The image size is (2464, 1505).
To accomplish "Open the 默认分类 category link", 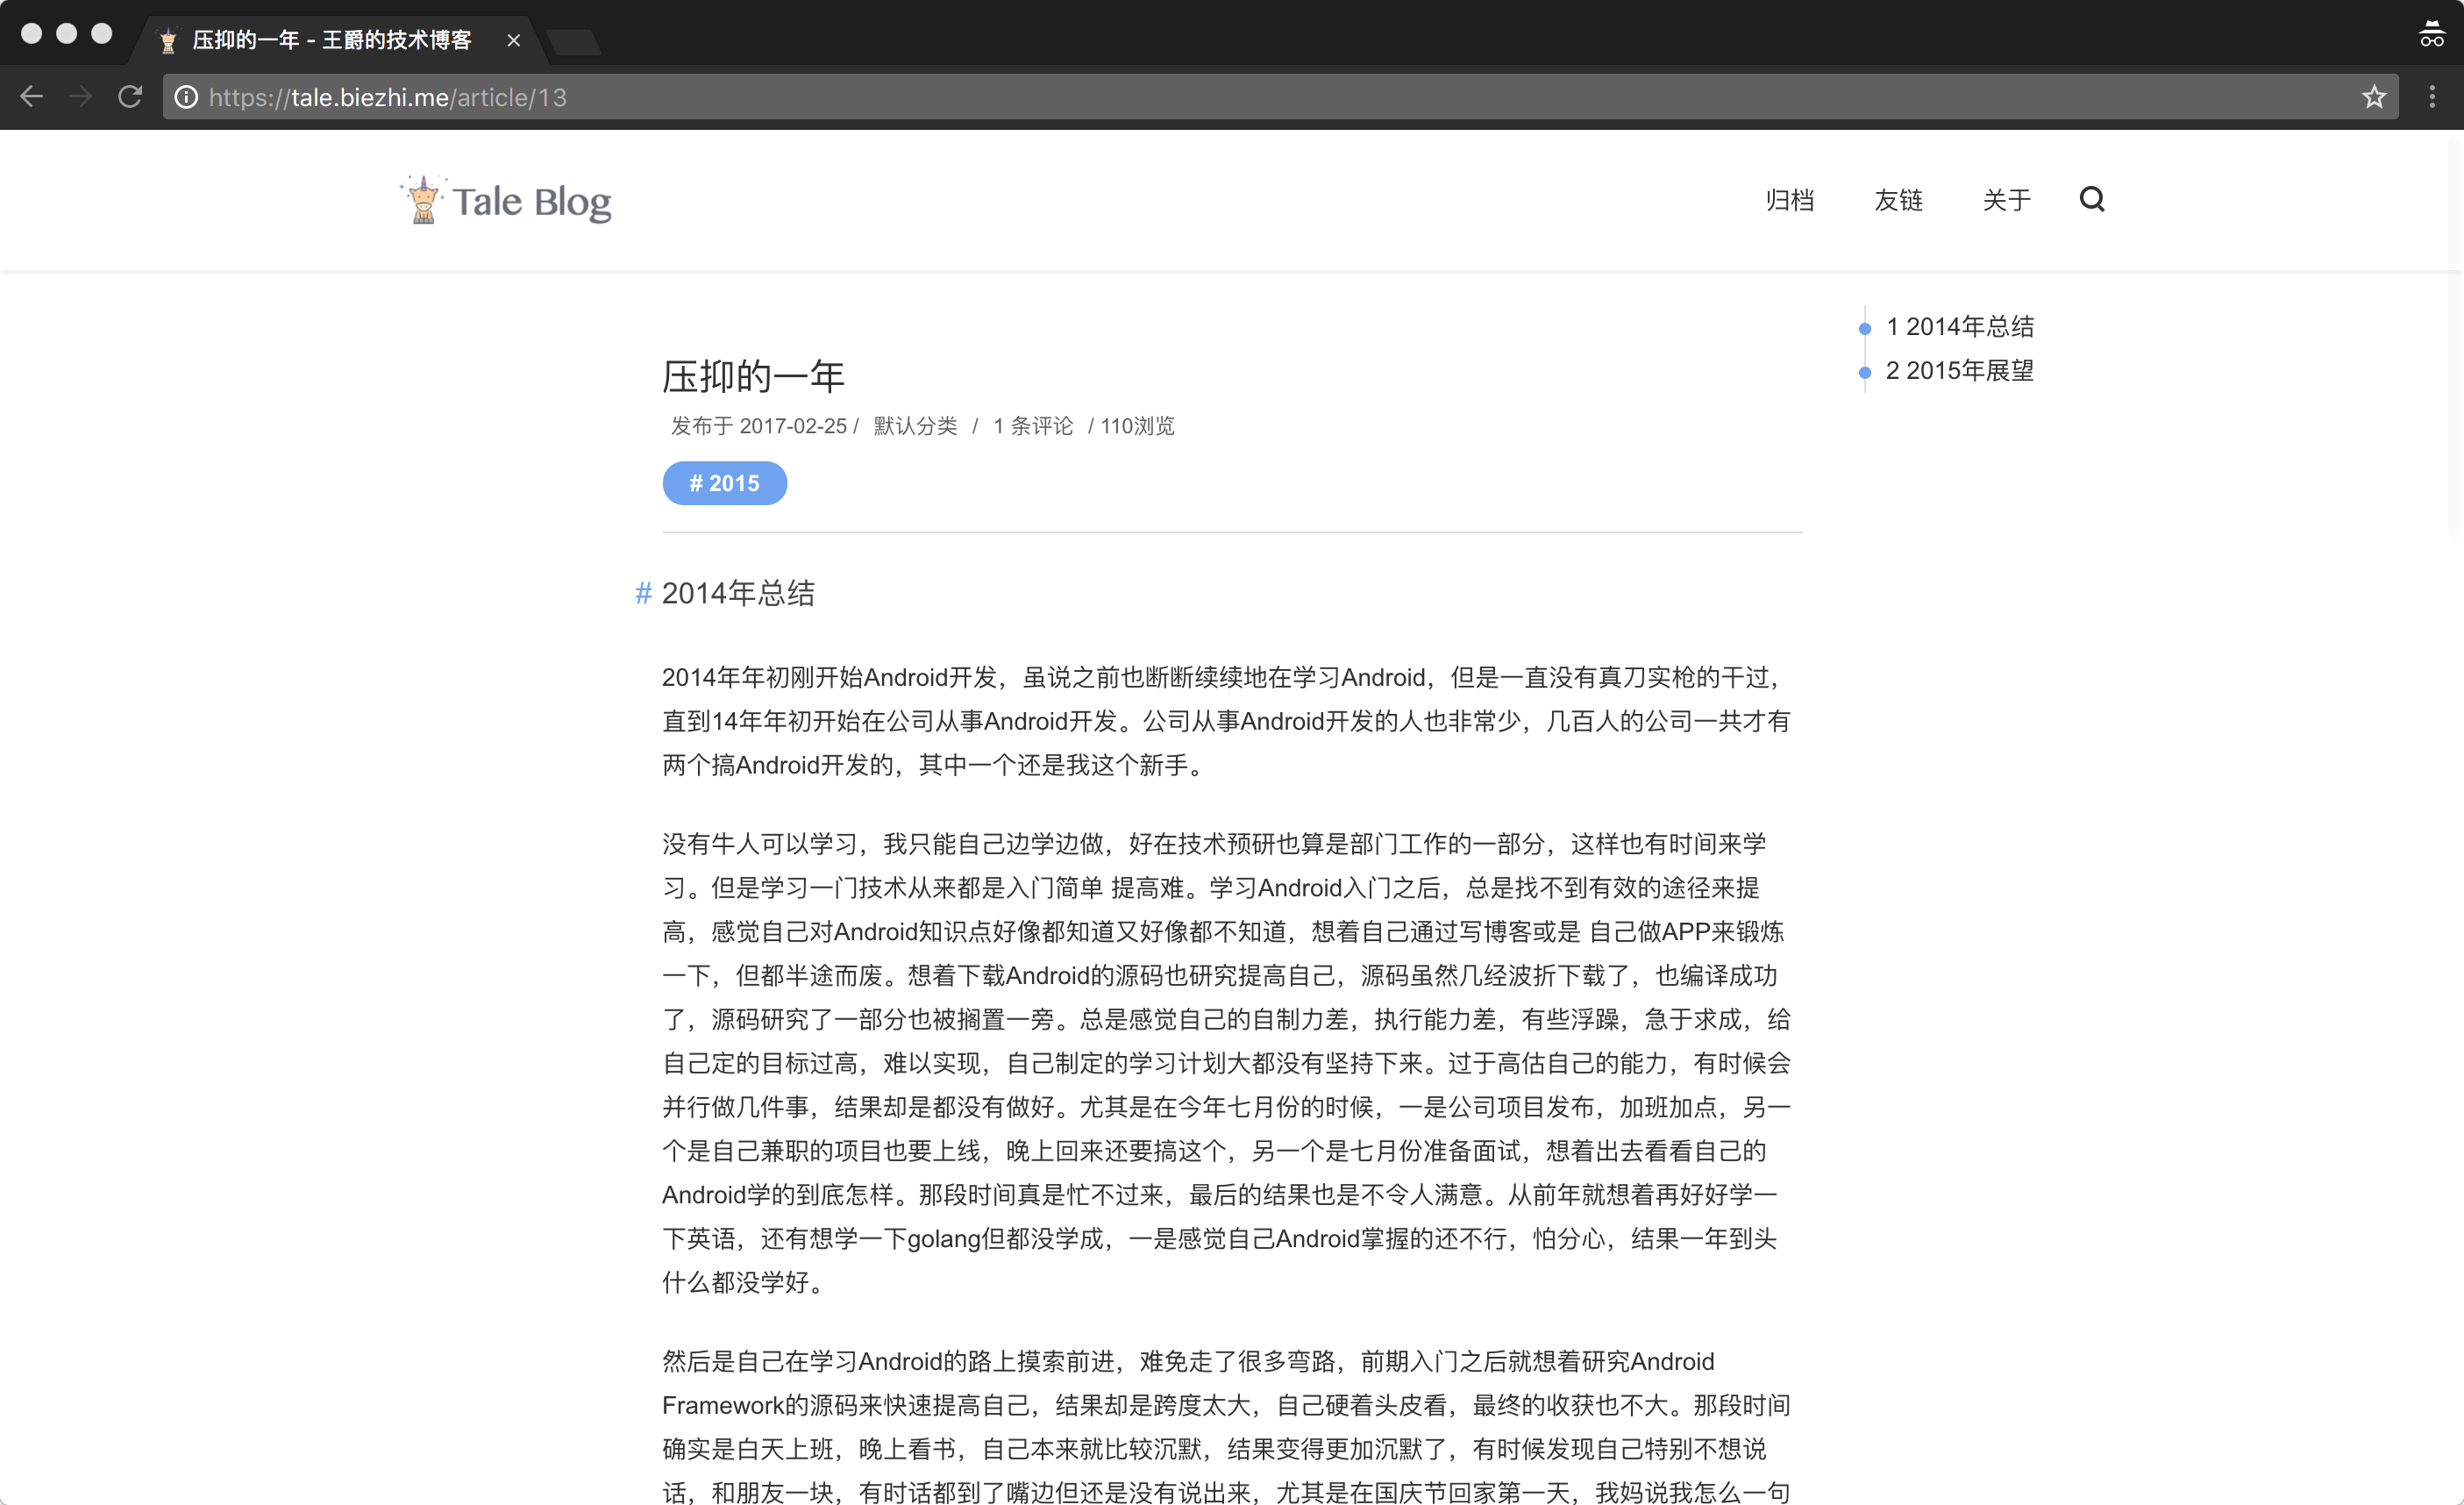I will click(x=915, y=426).
